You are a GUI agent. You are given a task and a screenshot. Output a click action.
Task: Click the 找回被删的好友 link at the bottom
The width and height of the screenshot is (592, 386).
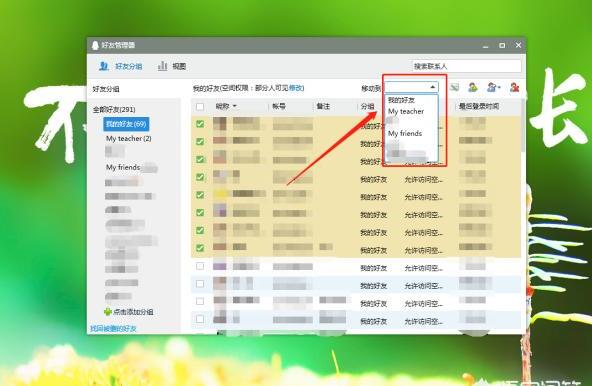tap(113, 329)
